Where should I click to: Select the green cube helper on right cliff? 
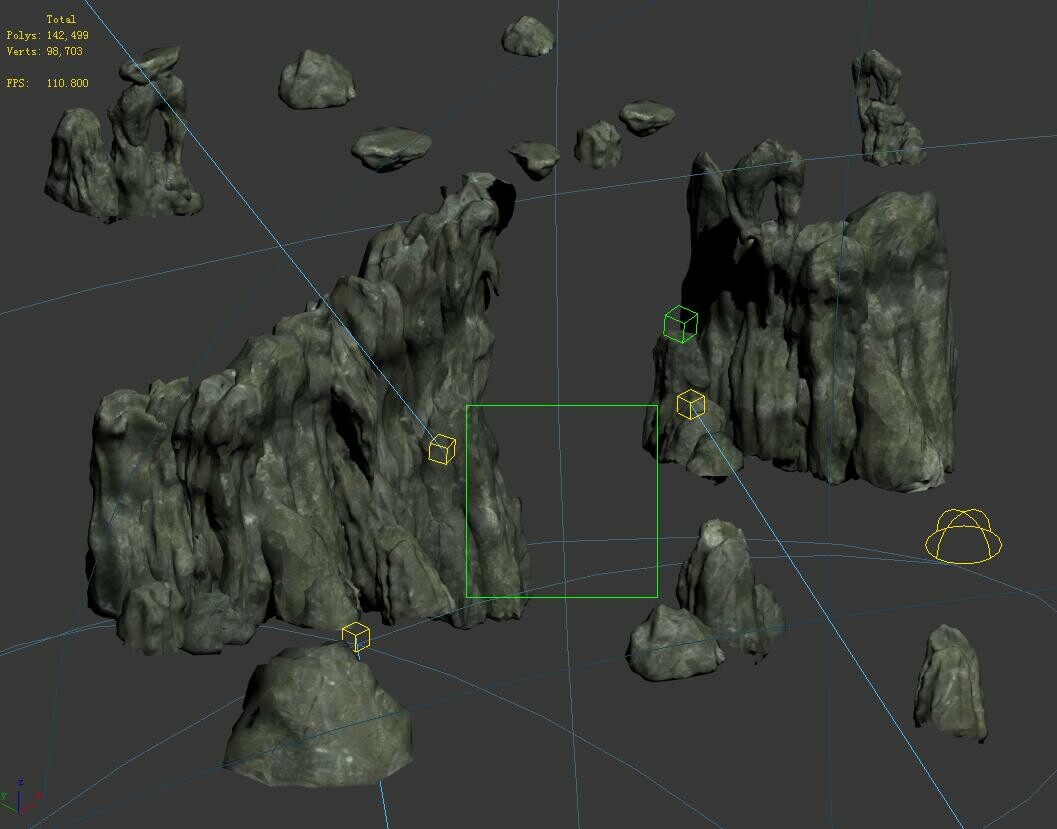pyautogui.click(x=680, y=324)
